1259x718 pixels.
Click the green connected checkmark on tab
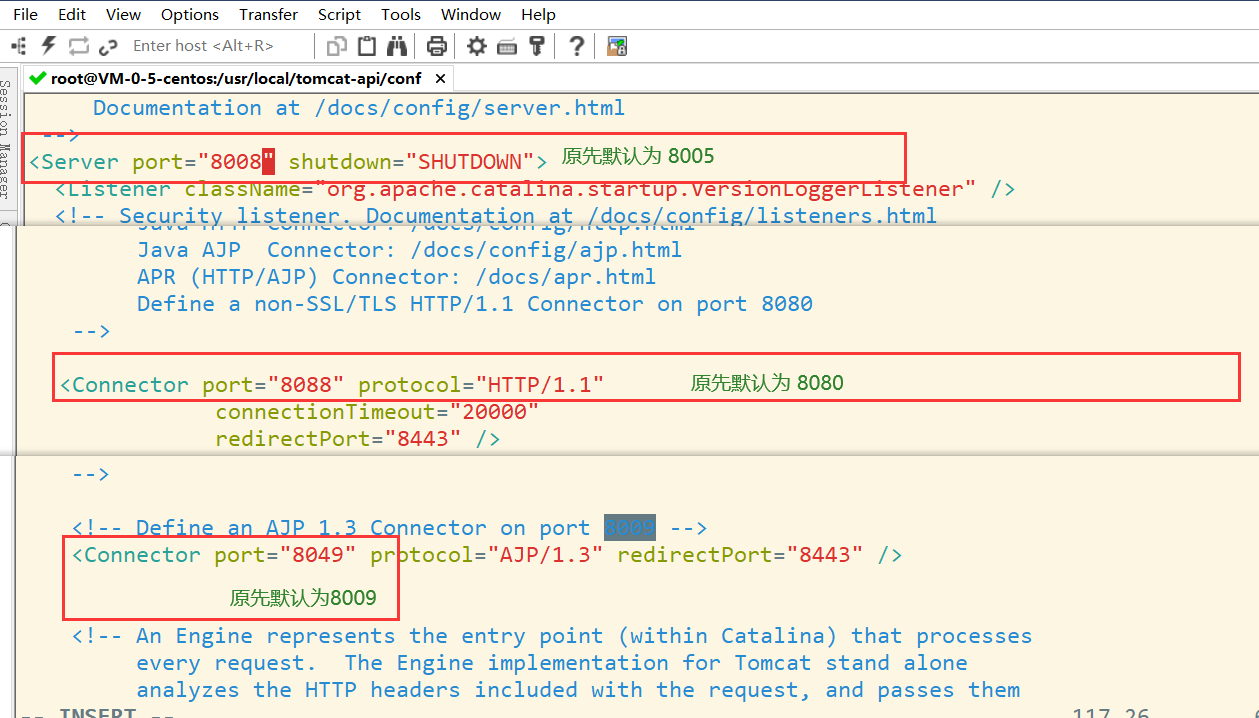click(x=38, y=78)
